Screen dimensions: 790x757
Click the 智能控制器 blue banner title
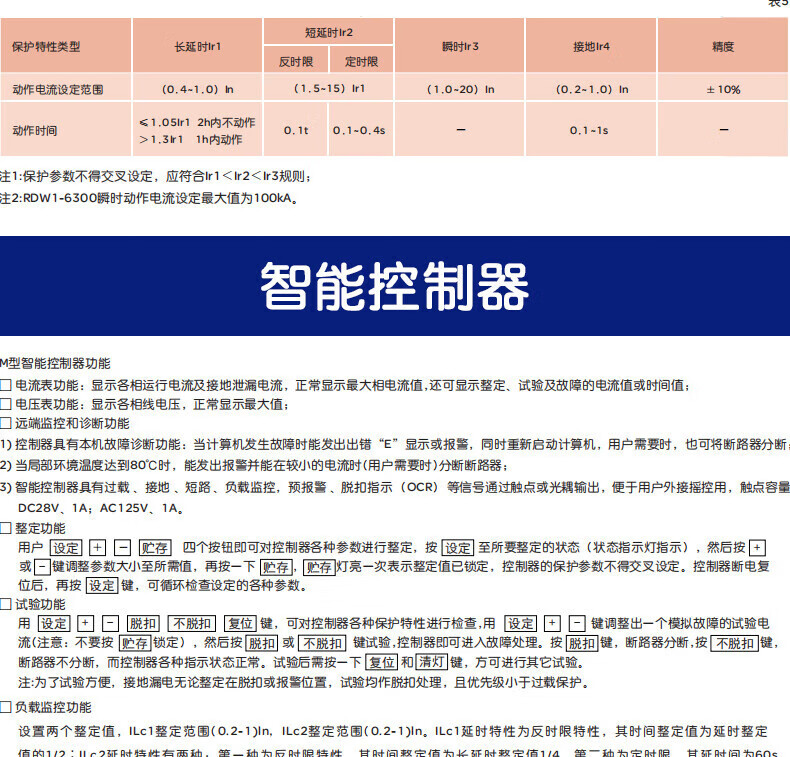click(x=394, y=287)
